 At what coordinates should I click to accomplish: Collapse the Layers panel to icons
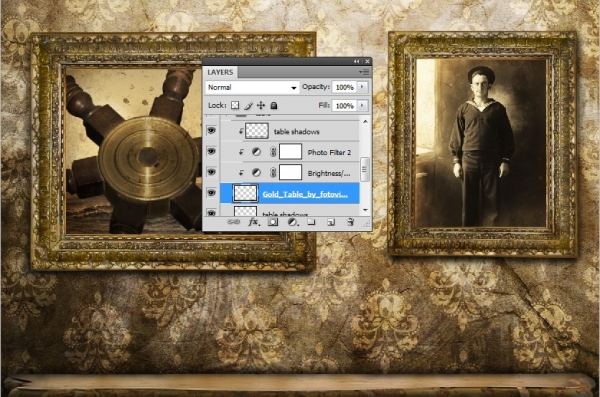tap(356, 61)
